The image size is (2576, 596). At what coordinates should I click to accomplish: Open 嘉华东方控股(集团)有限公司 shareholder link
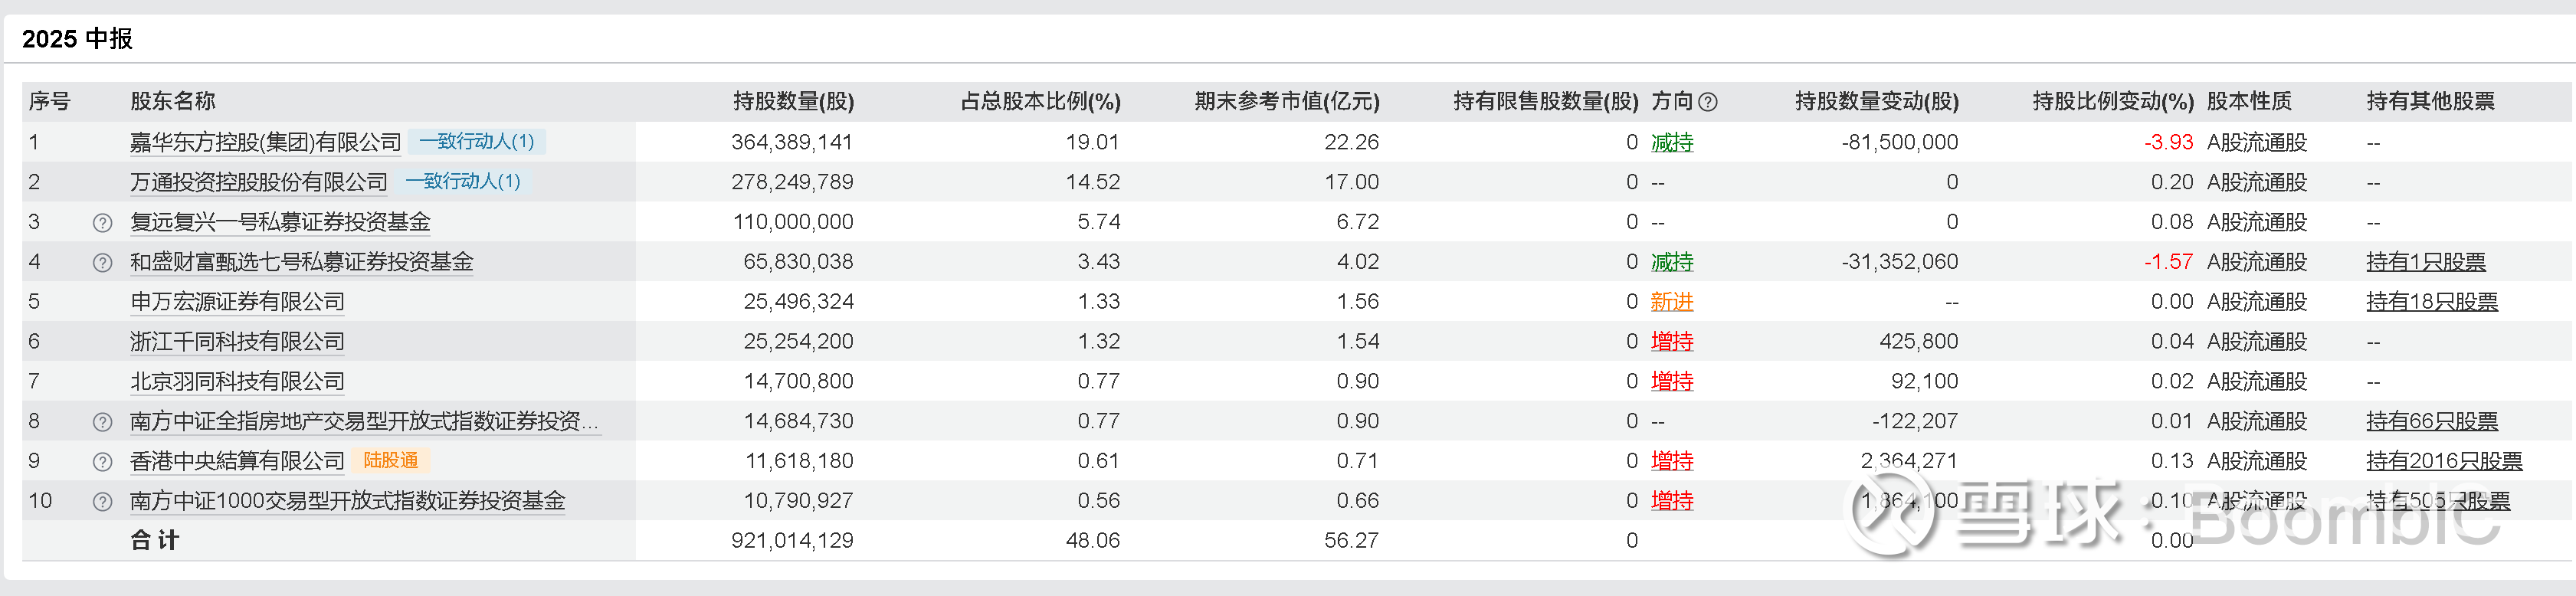(265, 142)
